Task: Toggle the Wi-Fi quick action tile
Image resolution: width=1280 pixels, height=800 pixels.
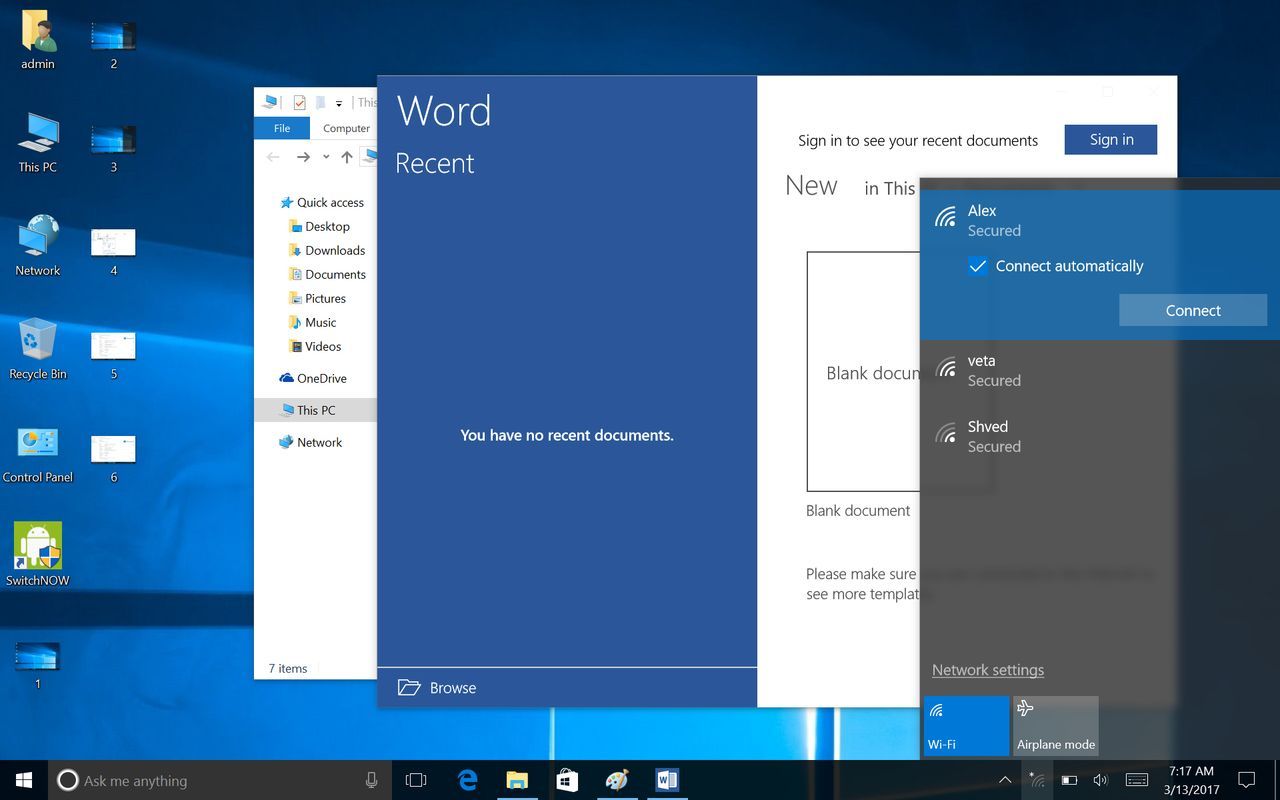Action: (x=966, y=725)
